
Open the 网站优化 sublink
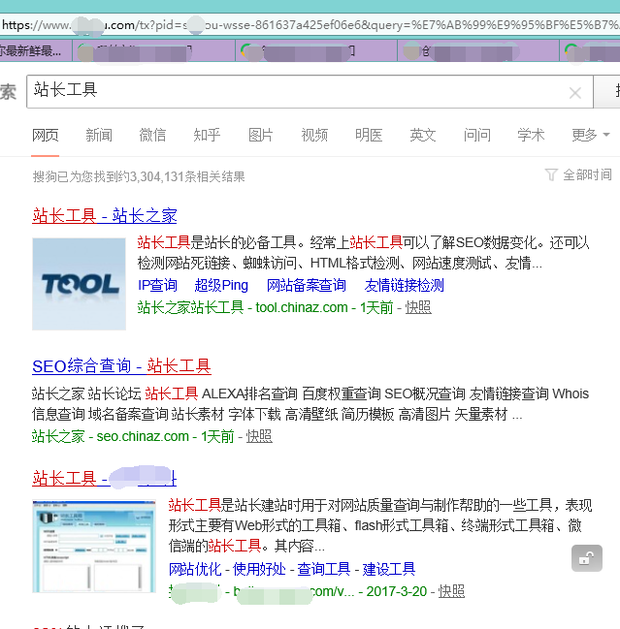pyautogui.click(x=195, y=569)
